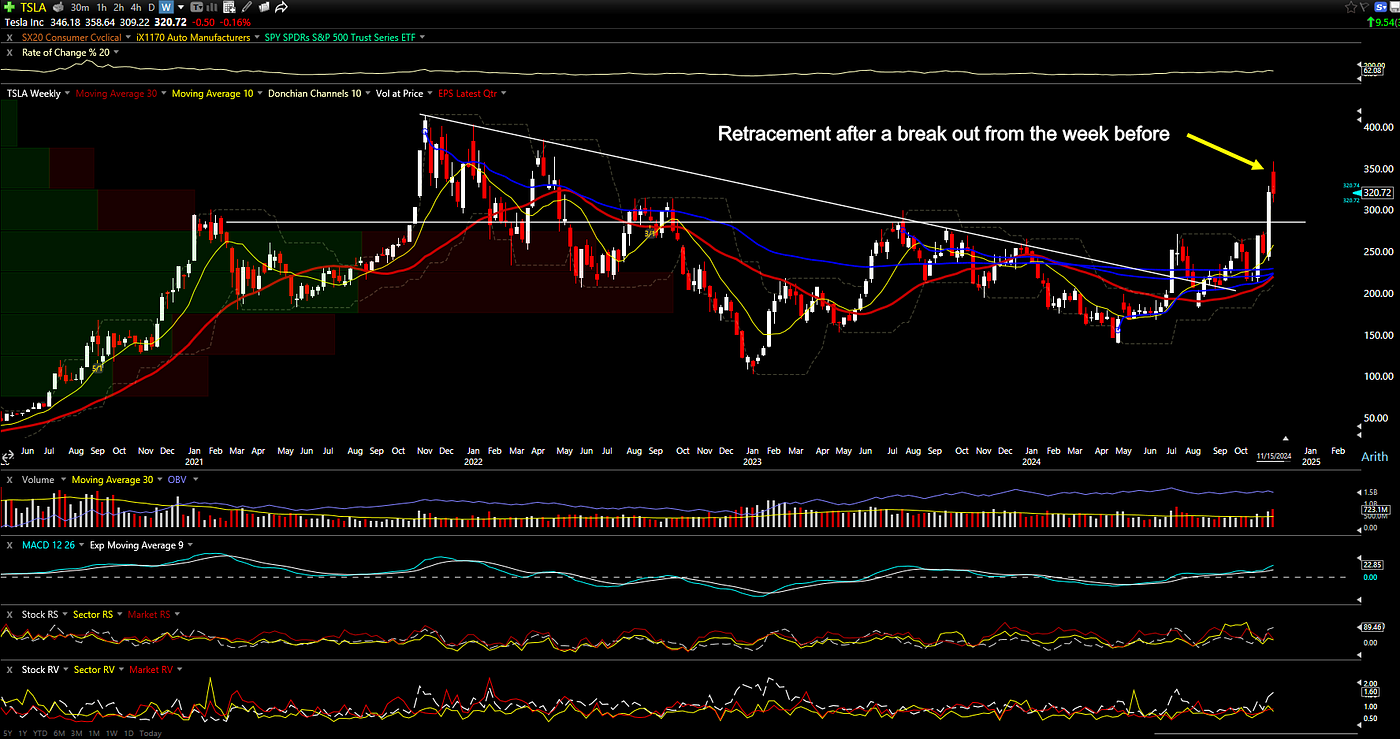This screenshot has width=1400, height=739.
Task: Jump to Today on the range bar
Action: pyautogui.click(x=151, y=733)
